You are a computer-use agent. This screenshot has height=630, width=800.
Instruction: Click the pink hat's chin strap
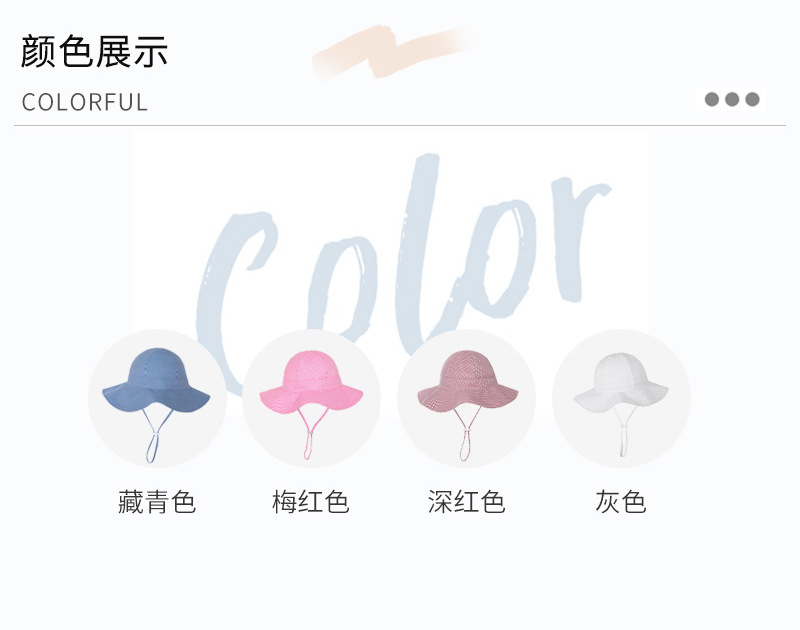[310, 433]
